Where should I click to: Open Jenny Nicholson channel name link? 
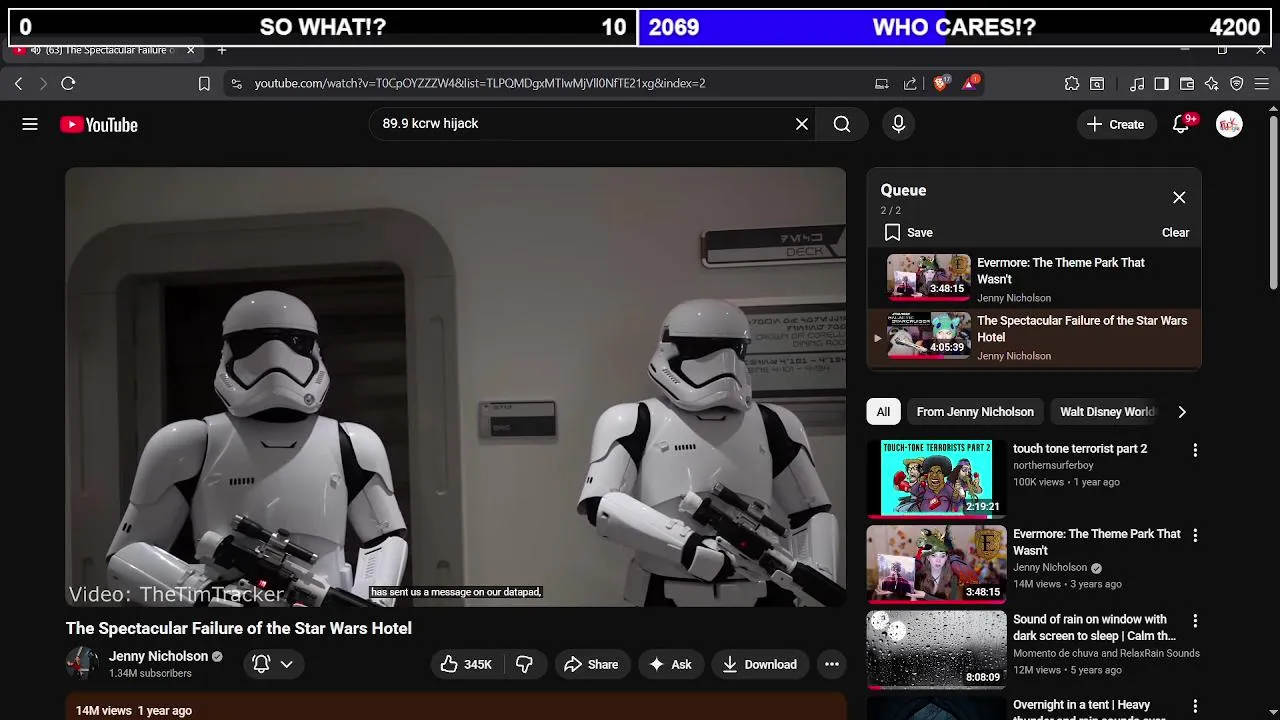pyautogui.click(x=158, y=657)
